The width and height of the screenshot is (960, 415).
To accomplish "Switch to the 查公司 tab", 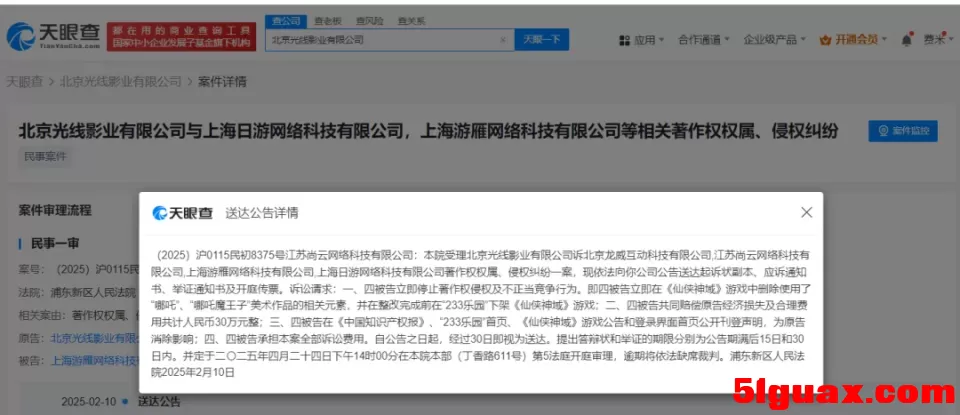I will click(x=285, y=21).
